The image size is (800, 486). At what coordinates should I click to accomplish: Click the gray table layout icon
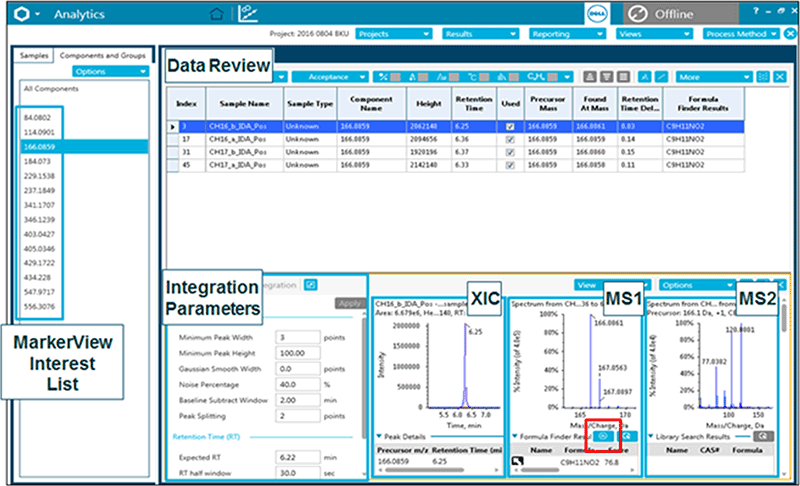623,77
